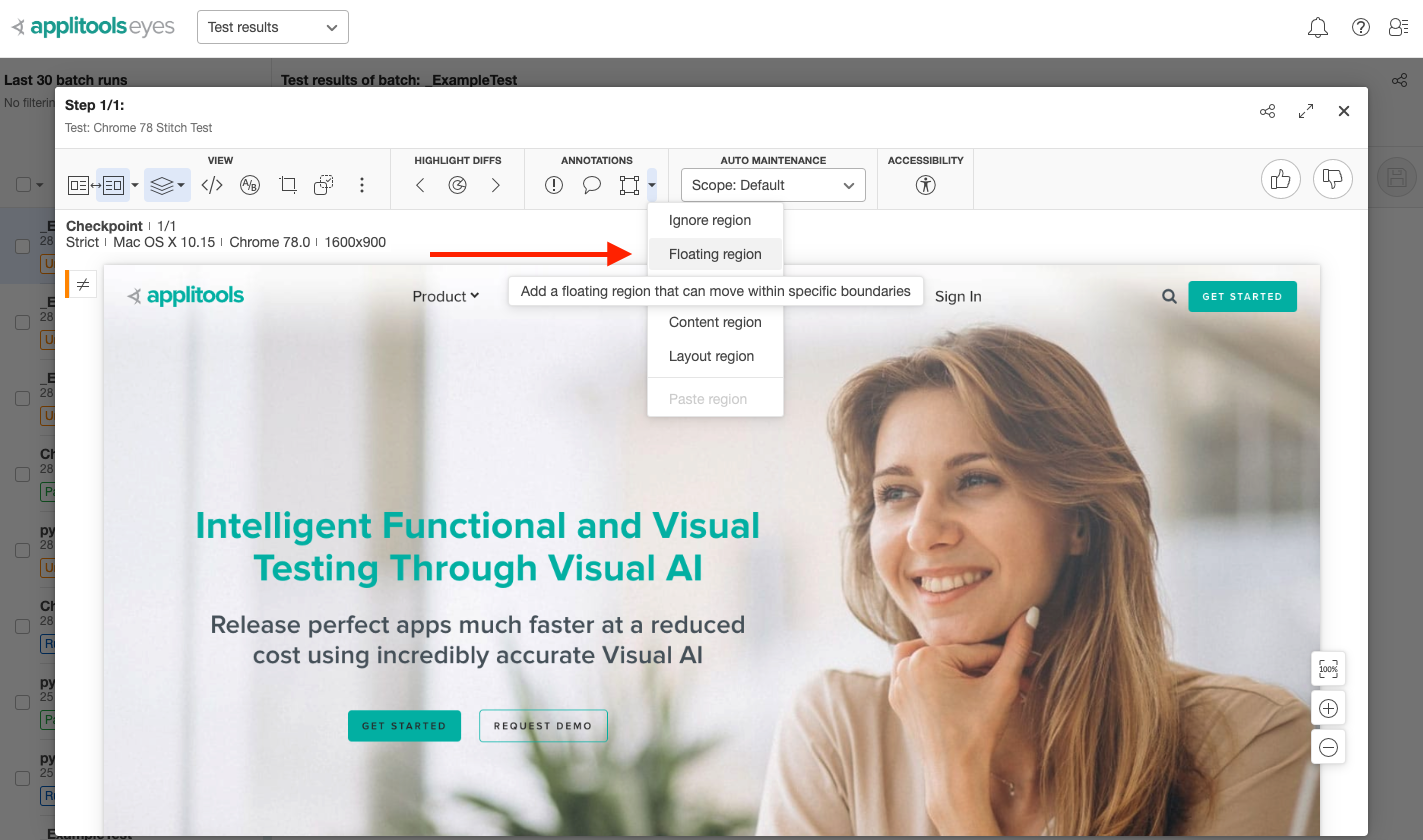This screenshot has width=1423, height=840.
Task: Zoom in with the plus button
Action: coord(1328,708)
